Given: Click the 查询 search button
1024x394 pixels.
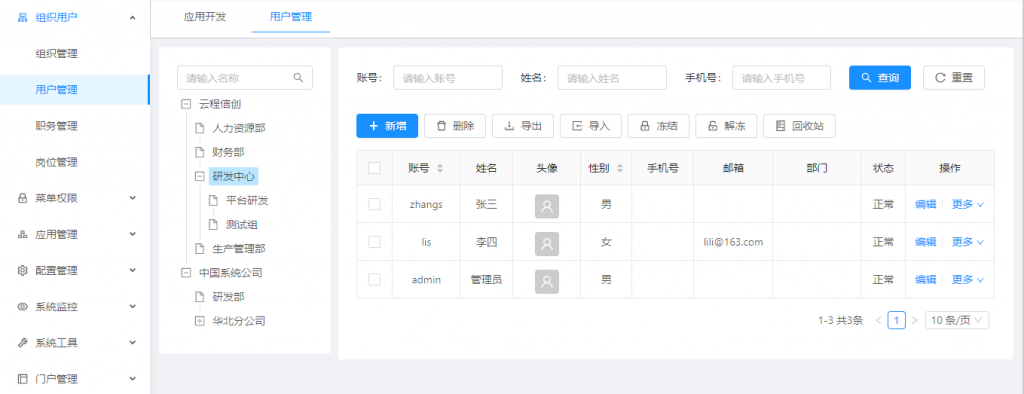Looking at the screenshot, I should pyautogui.click(x=880, y=78).
